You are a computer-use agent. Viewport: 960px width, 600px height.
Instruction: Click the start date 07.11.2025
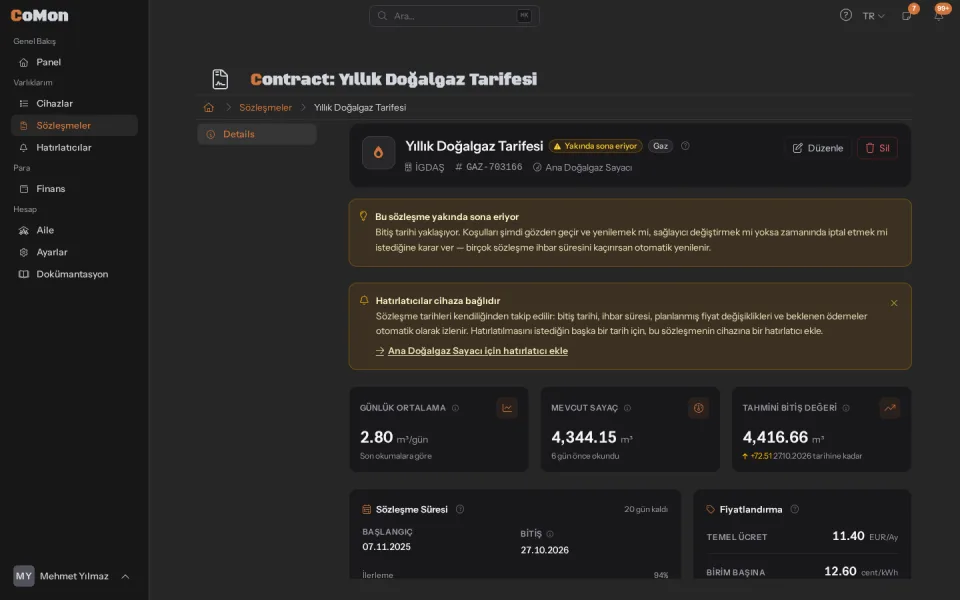pyautogui.click(x=386, y=547)
